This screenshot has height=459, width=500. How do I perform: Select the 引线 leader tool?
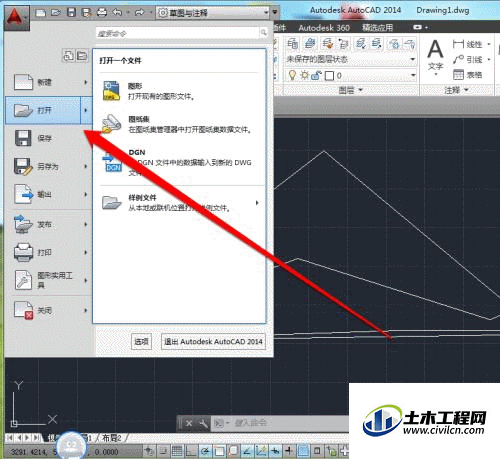(x=467, y=60)
